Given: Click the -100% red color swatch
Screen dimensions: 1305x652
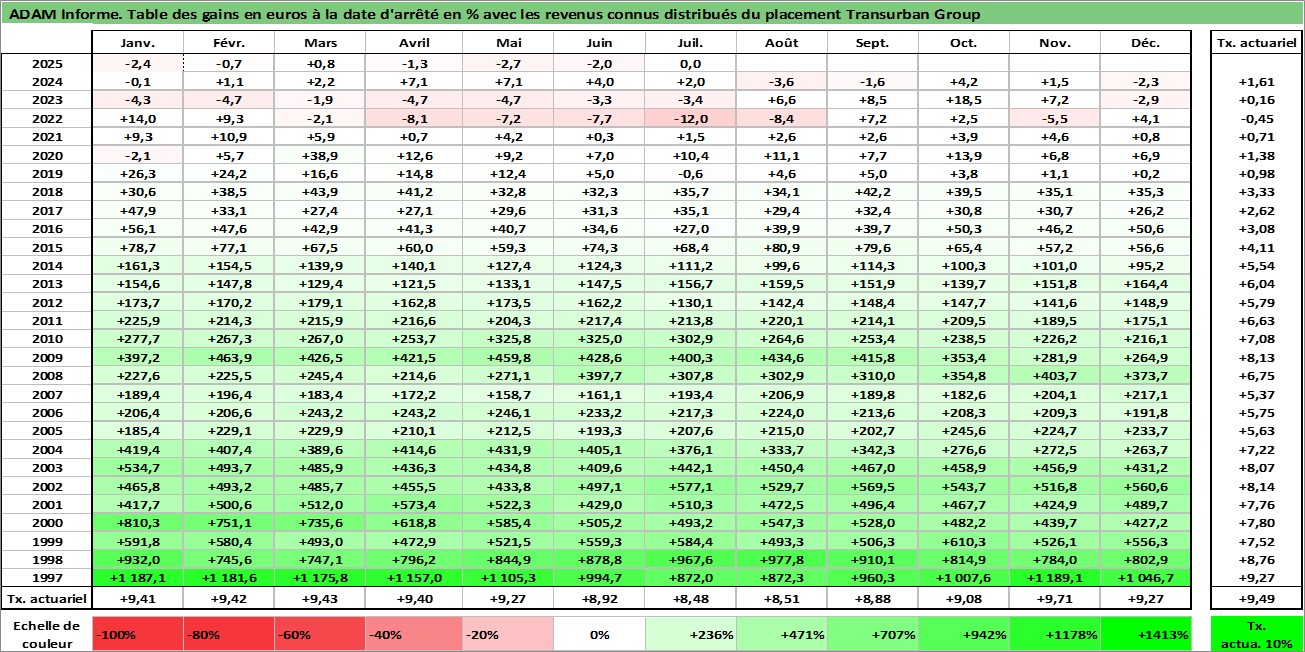Looking at the screenshot, I should point(138,633).
